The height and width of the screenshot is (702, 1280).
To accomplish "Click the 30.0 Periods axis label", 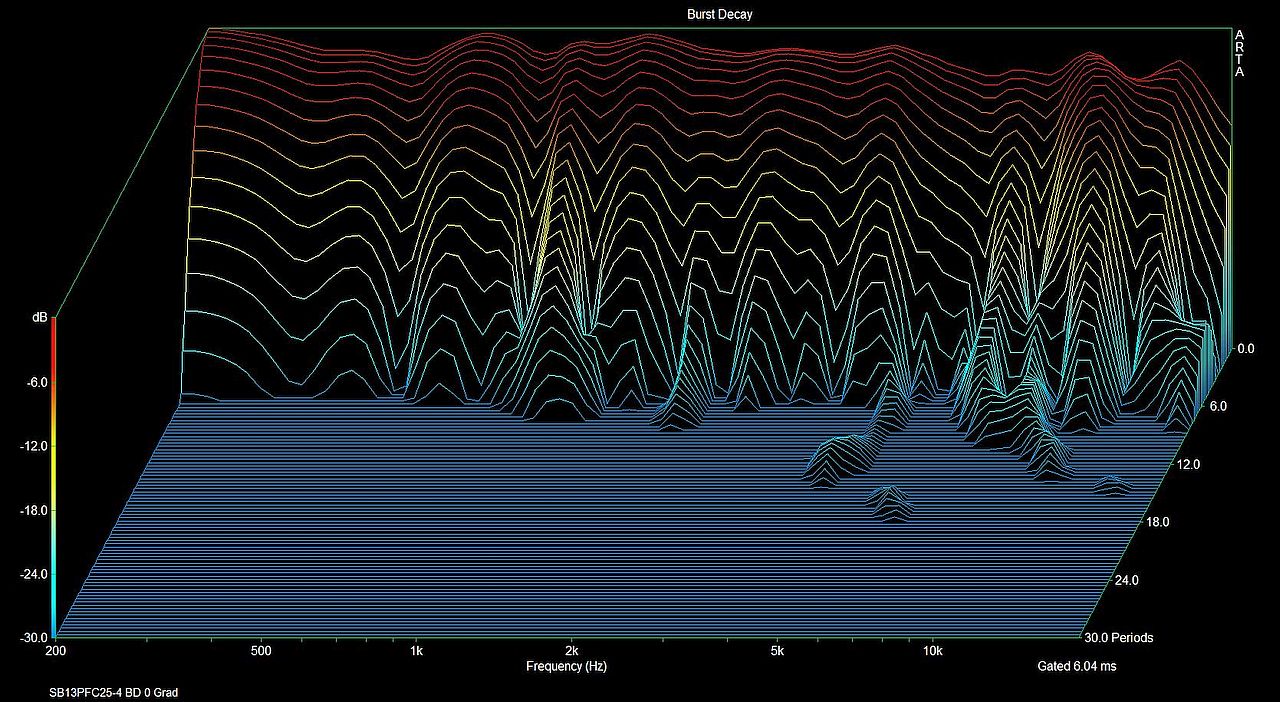I will [x=1119, y=638].
